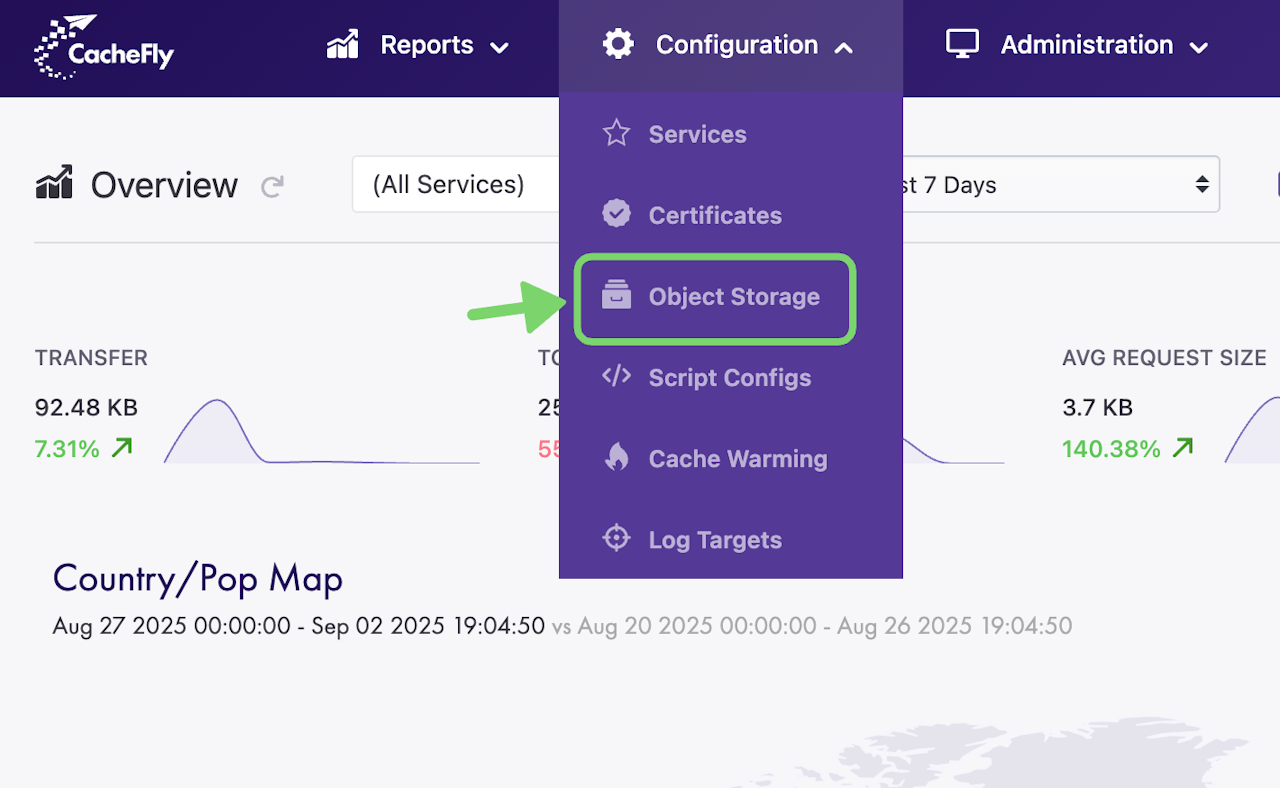Open the date range dropdown
1280x788 pixels.
(1060, 185)
